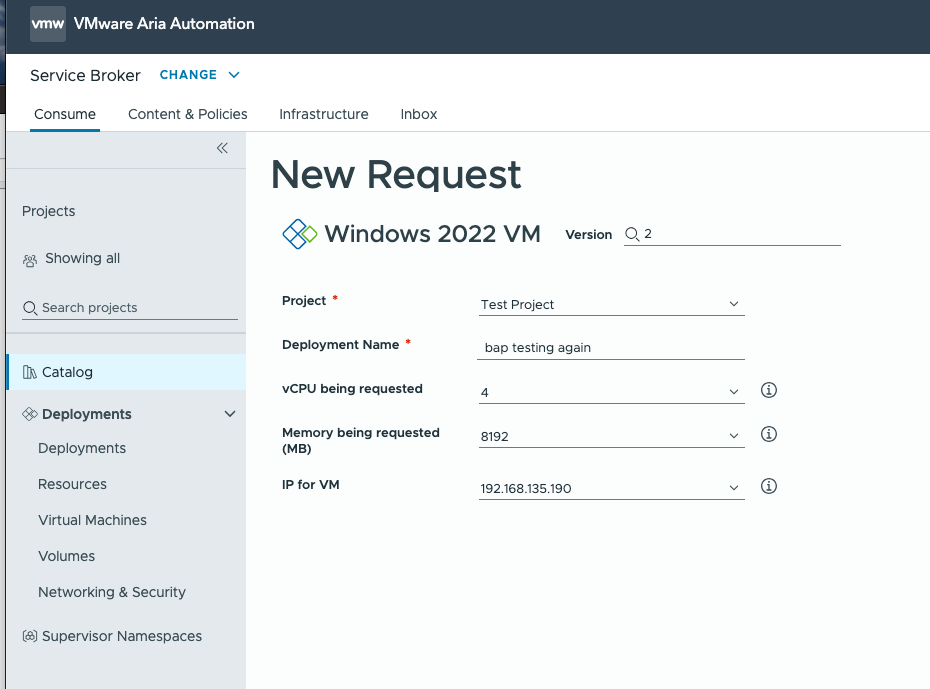
Task: Click the VMware vmw logo icon
Action: coord(48,23)
